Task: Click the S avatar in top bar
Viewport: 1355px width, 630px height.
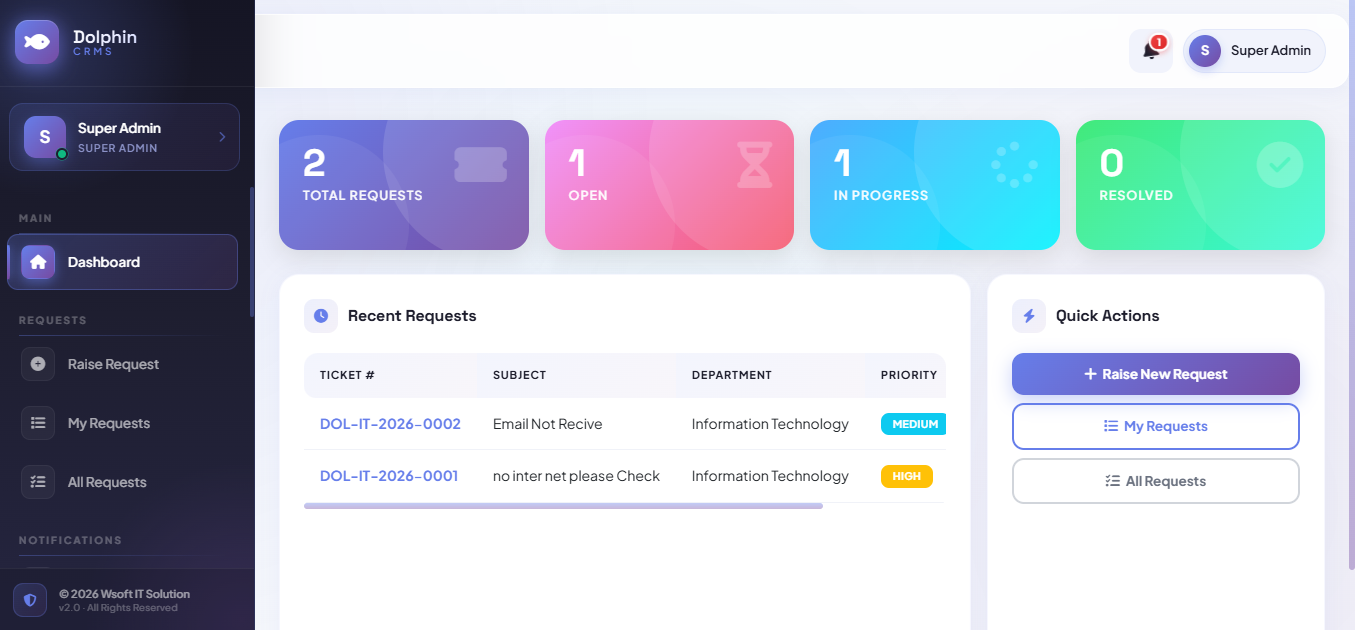Action: click(x=1204, y=51)
